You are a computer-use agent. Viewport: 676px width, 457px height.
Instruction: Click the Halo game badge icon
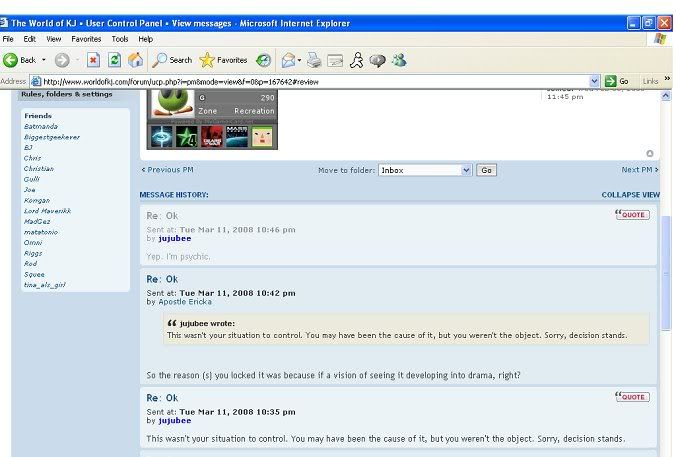pos(162,137)
